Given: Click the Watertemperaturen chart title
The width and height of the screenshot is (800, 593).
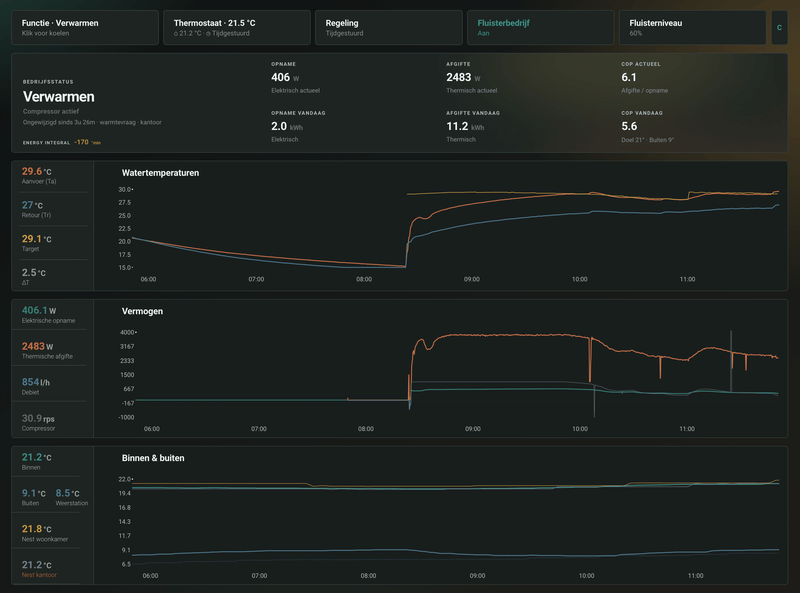Looking at the screenshot, I should 160,173.
